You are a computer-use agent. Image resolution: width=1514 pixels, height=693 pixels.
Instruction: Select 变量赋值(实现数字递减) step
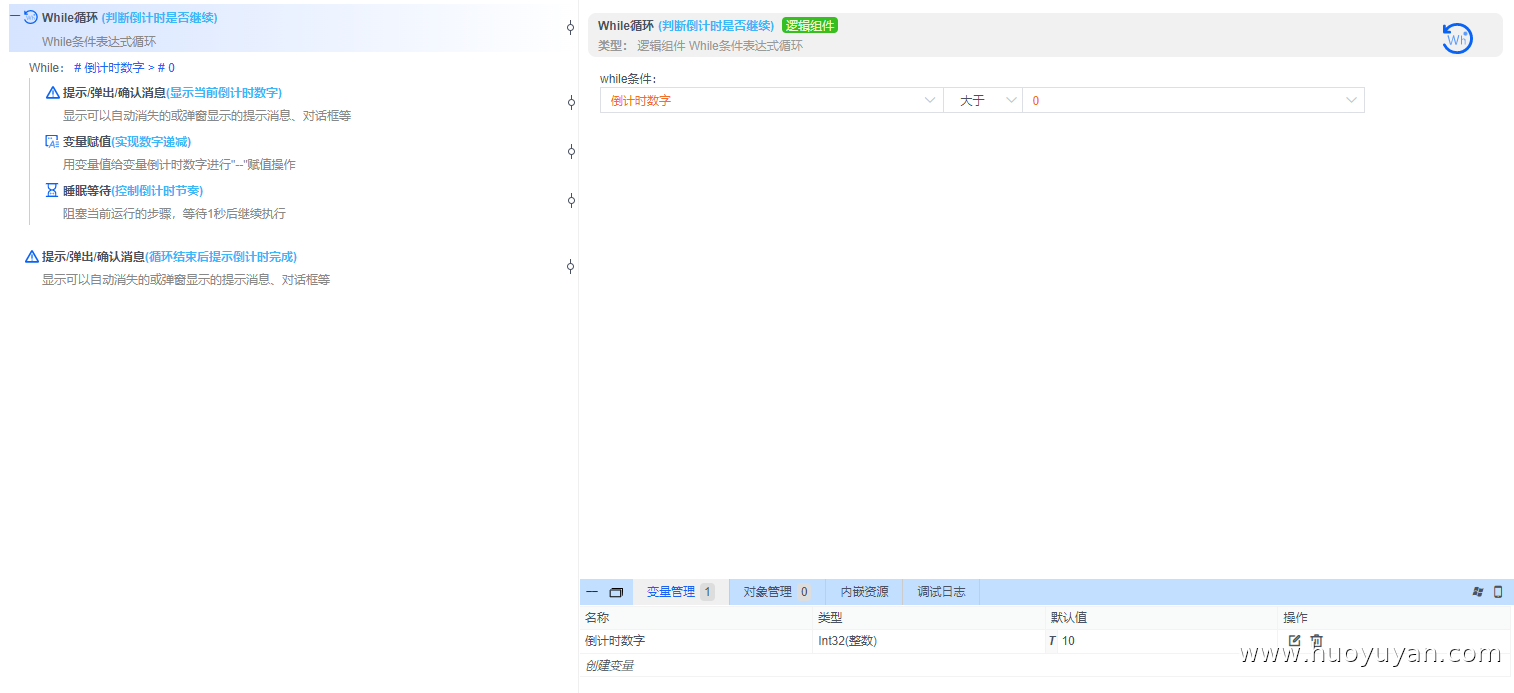tap(127, 142)
